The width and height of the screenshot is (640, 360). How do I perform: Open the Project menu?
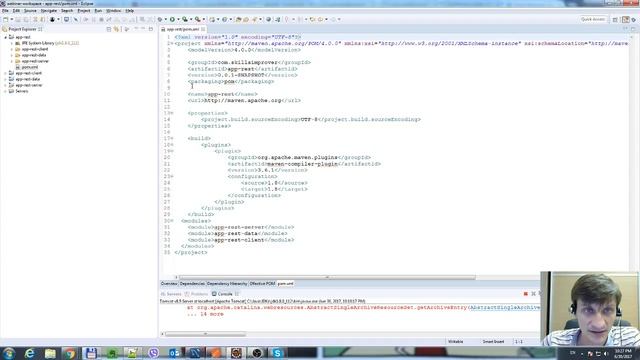(x=84, y=11)
